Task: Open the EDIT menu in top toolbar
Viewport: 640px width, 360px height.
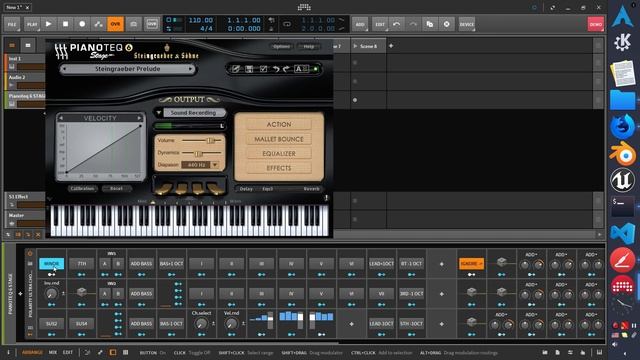Action: [380, 24]
